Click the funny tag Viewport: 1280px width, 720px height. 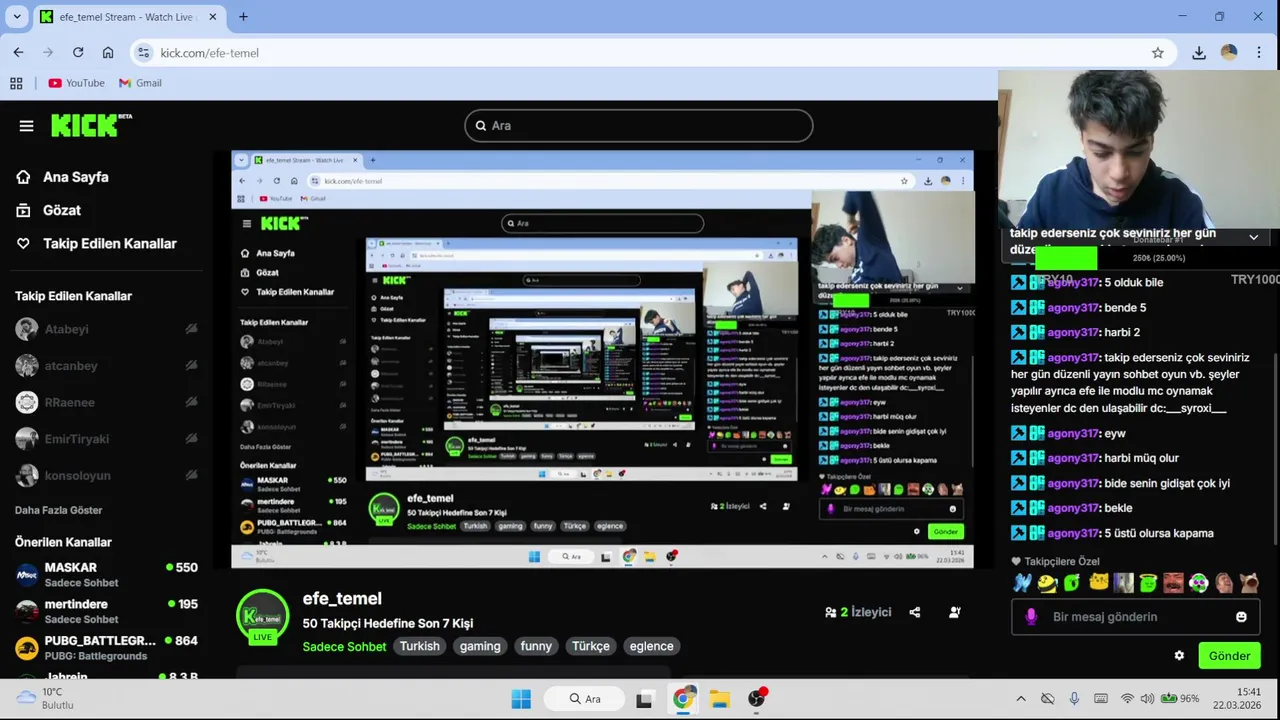(x=536, y=646)
